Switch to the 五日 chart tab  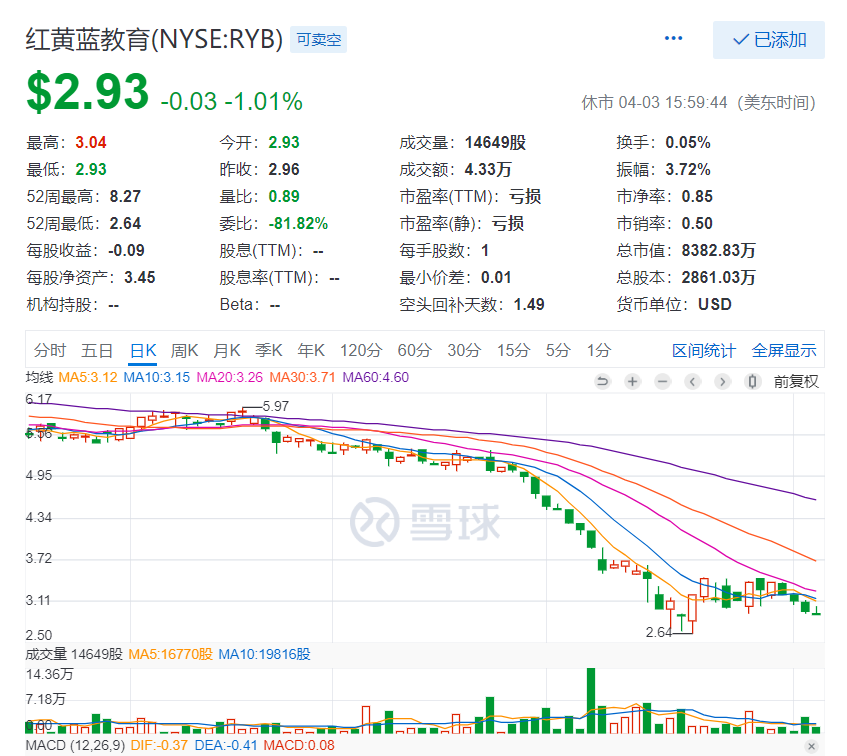pos(97,350)
